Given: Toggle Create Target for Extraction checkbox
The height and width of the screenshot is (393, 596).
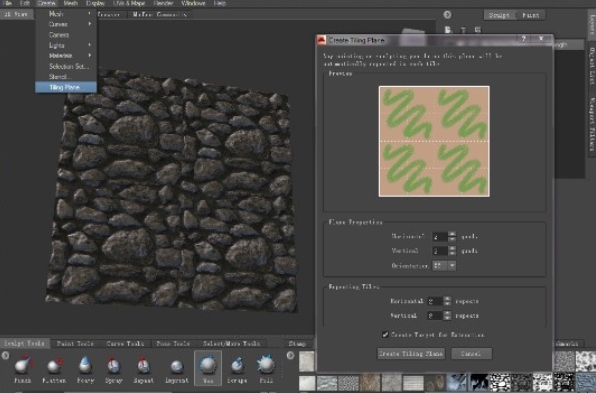Looking at the screenshot, I should click(385, 334).
